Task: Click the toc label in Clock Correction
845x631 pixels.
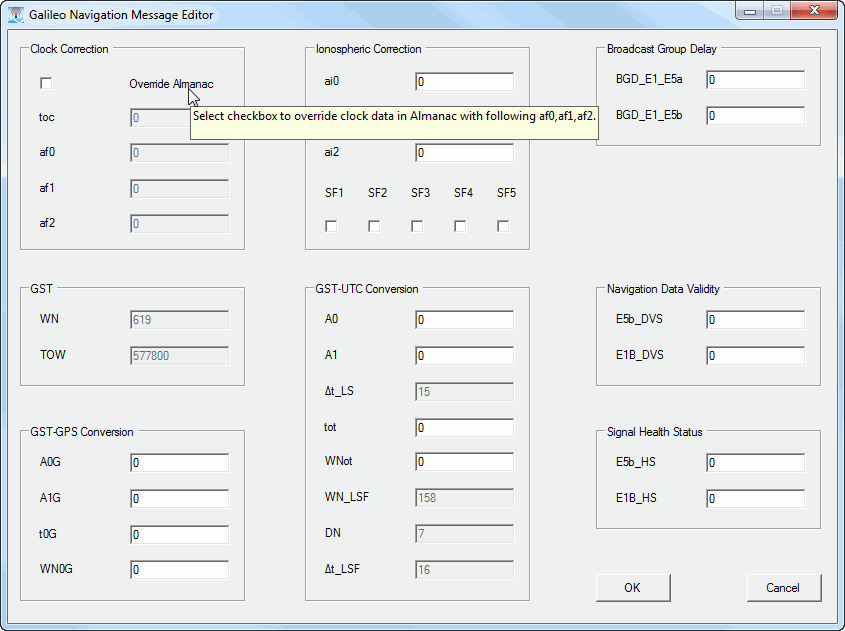Action: [47, 117]
